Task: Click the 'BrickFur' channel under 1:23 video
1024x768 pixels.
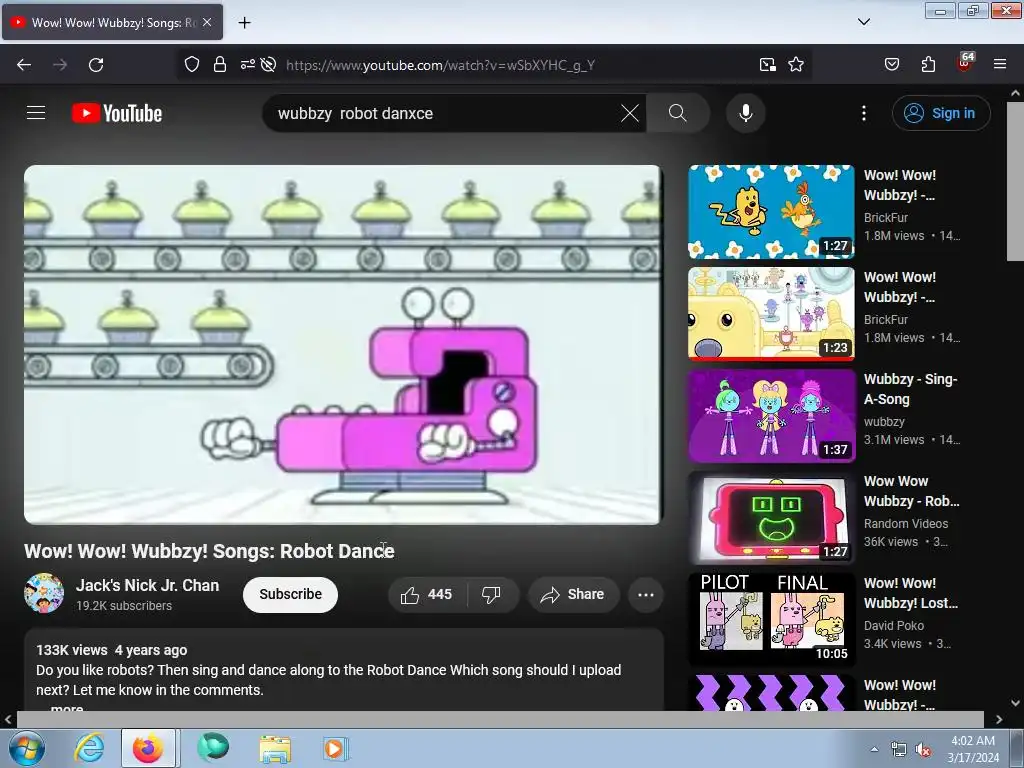Action: click(x=886, y=319)
